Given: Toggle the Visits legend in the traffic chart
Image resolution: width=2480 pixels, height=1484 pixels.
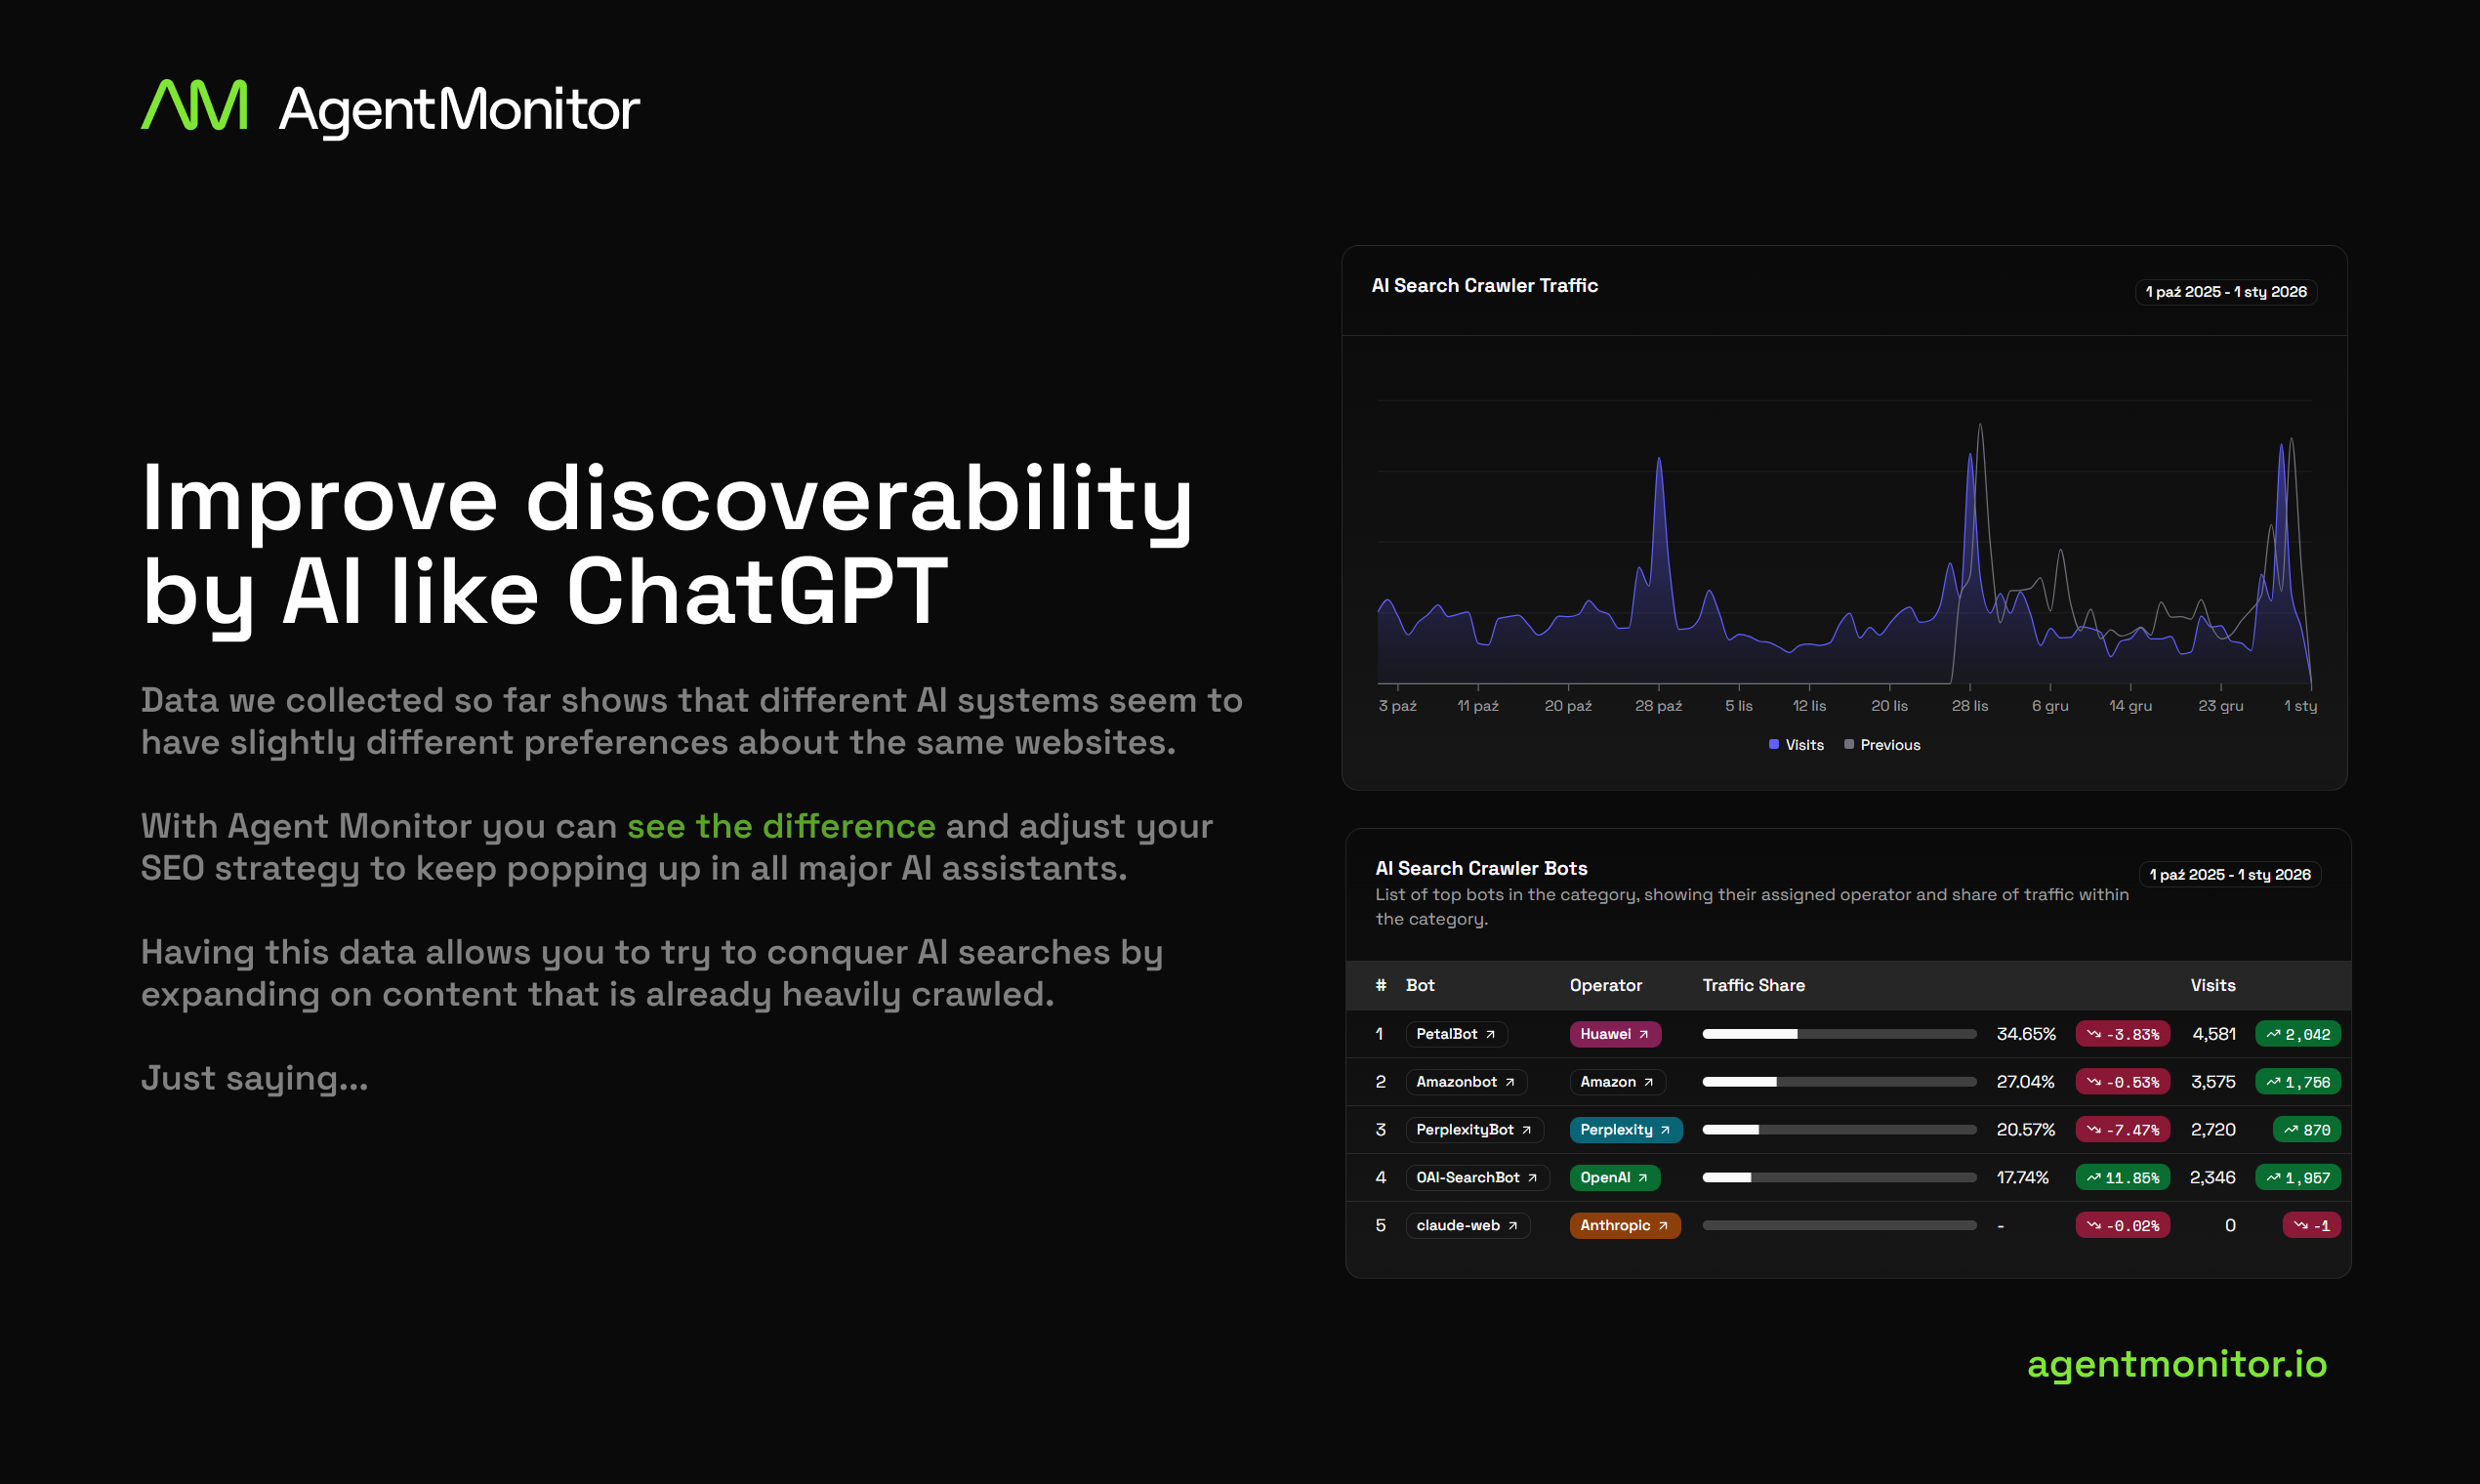Looking at the screenshot, I should (x=1796, y=744).
